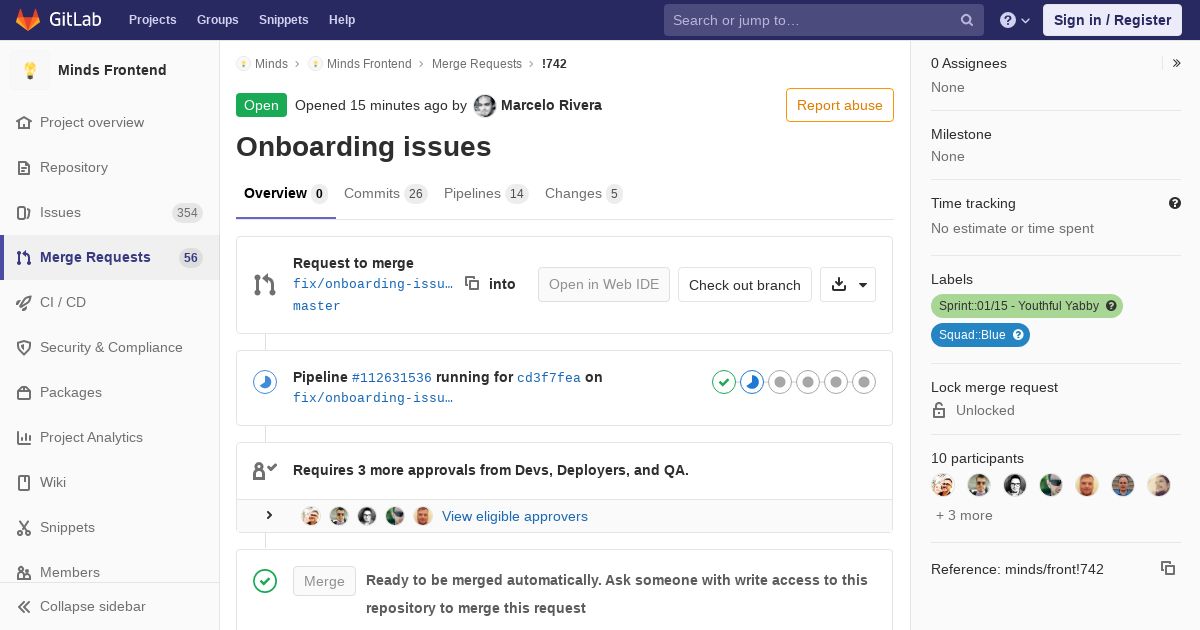This screenshot has width=1200, height=630.
Task: Focus the Search or jump to field
Action: point(824,20)
